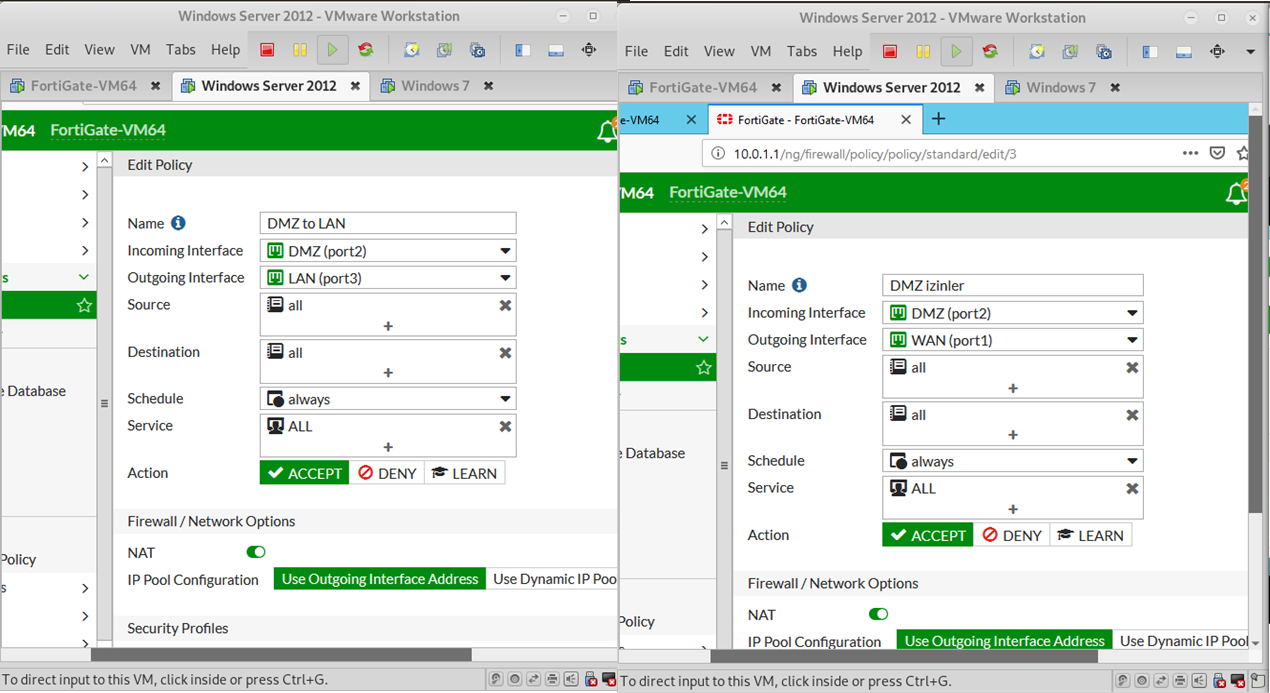Viewport: 1270px width, 693px height.
Task: Switch to Windows 7 tab in right VMware window
Action: click(x=1061, y=87)
